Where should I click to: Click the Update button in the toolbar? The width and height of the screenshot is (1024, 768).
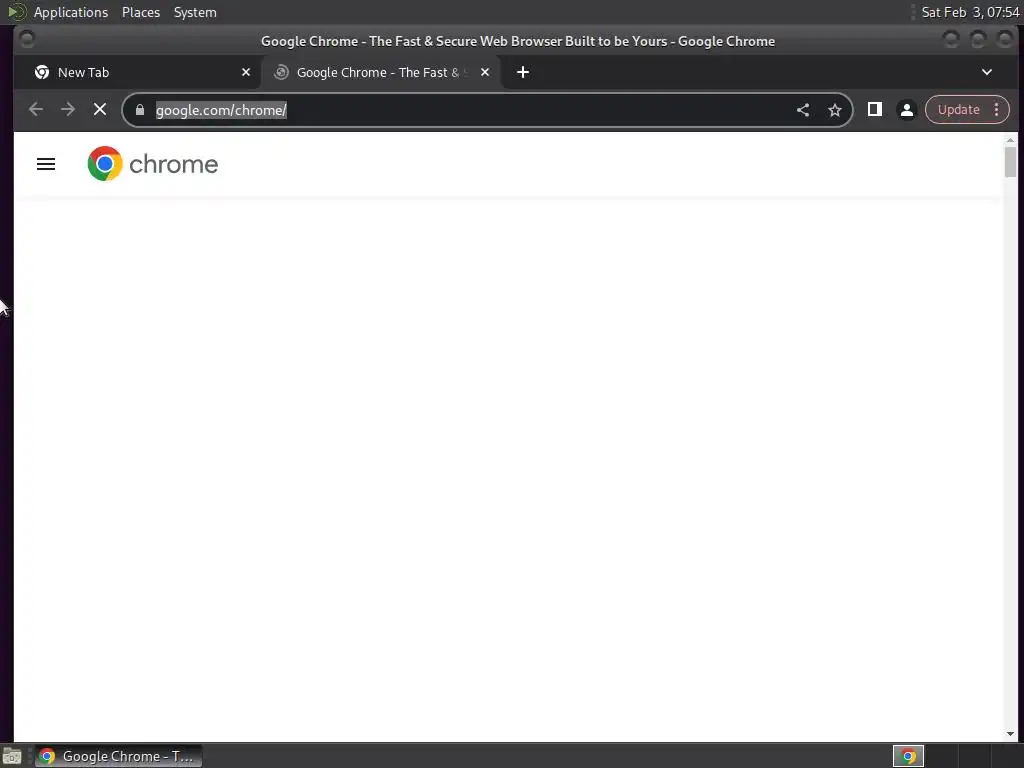(959, 110)
